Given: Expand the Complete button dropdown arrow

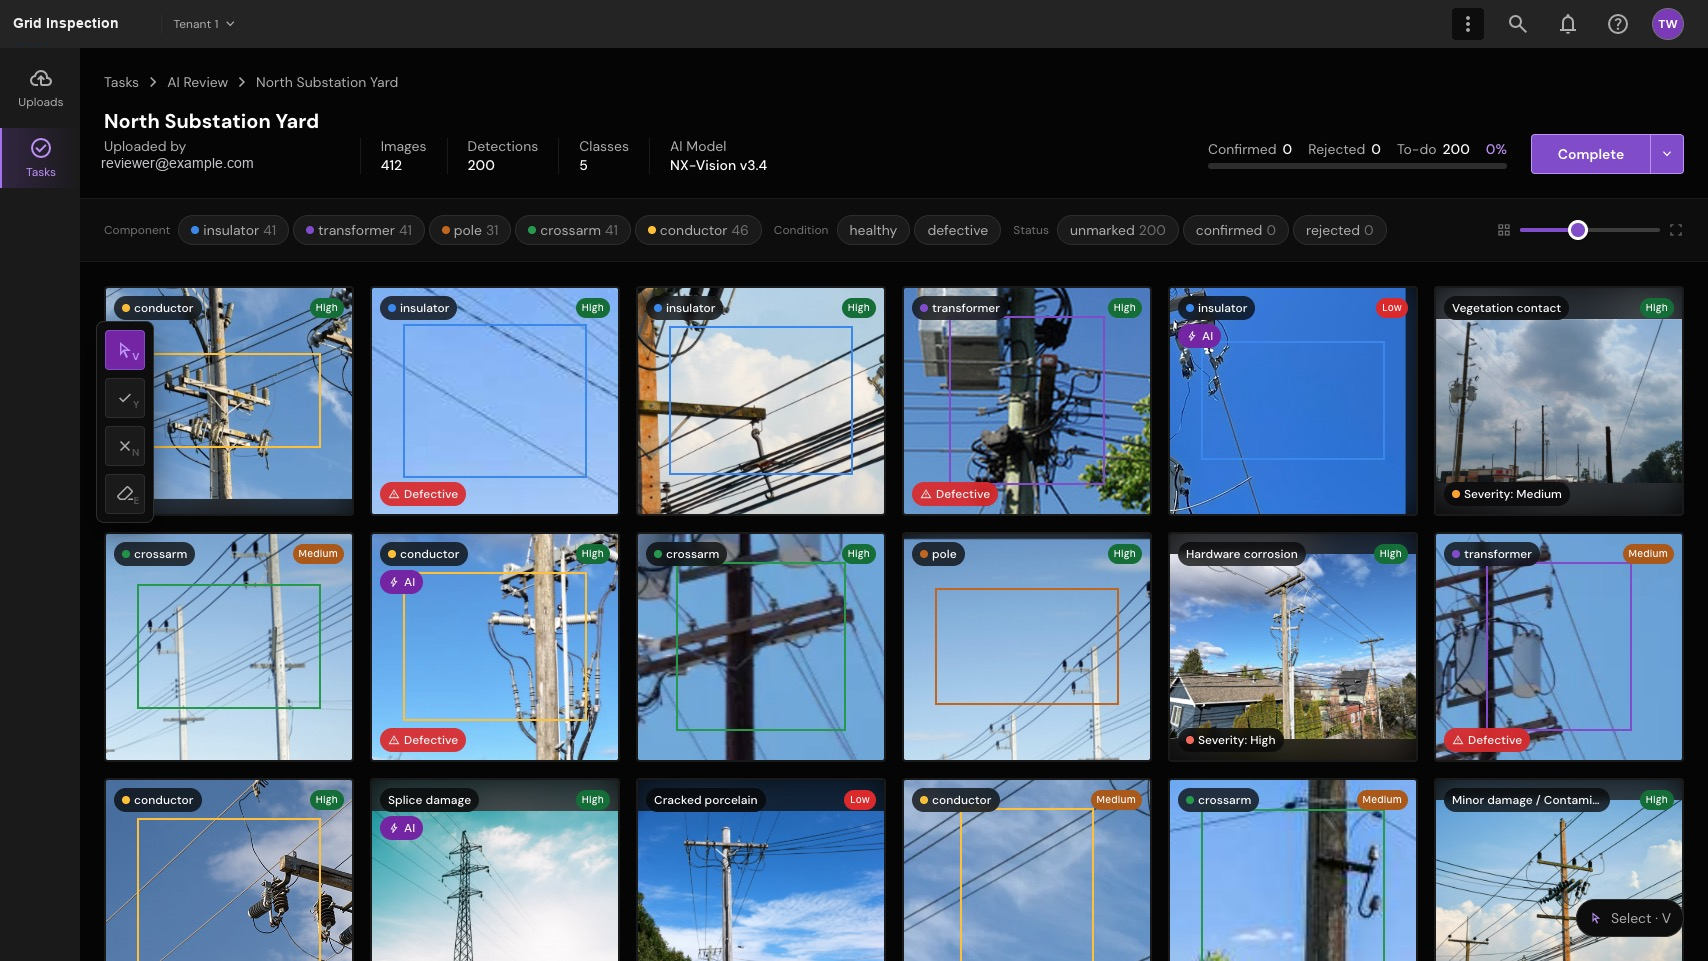Looking at the screenshot, I should click(1667, 154).
